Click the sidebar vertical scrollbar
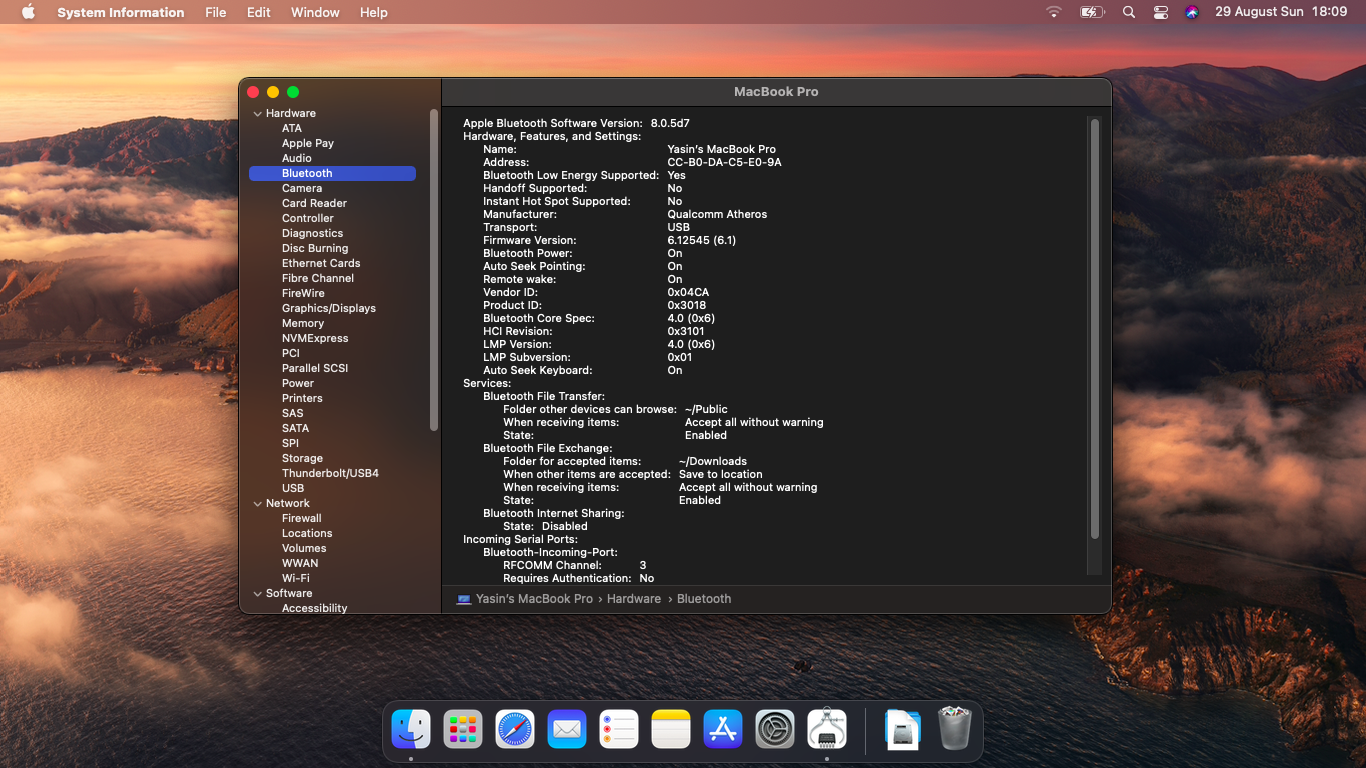The height and width of the screenshot is (768, 1366). coord(434,270)
